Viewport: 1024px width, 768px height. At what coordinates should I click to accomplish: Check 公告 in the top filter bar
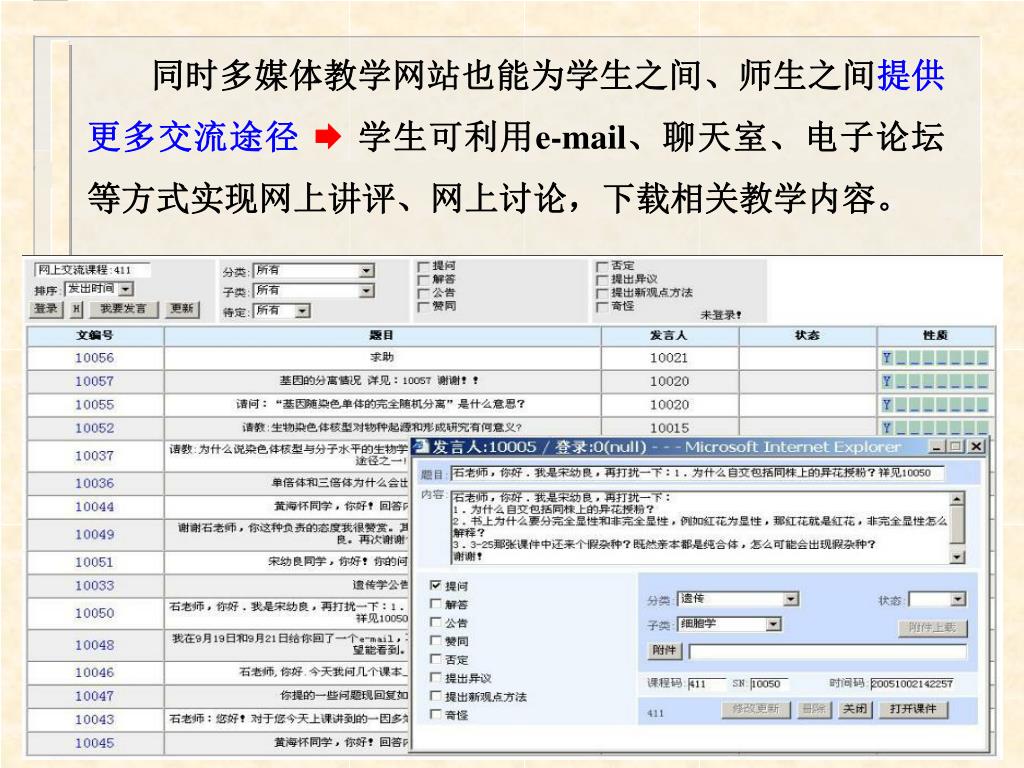click(x=423, y=293)
